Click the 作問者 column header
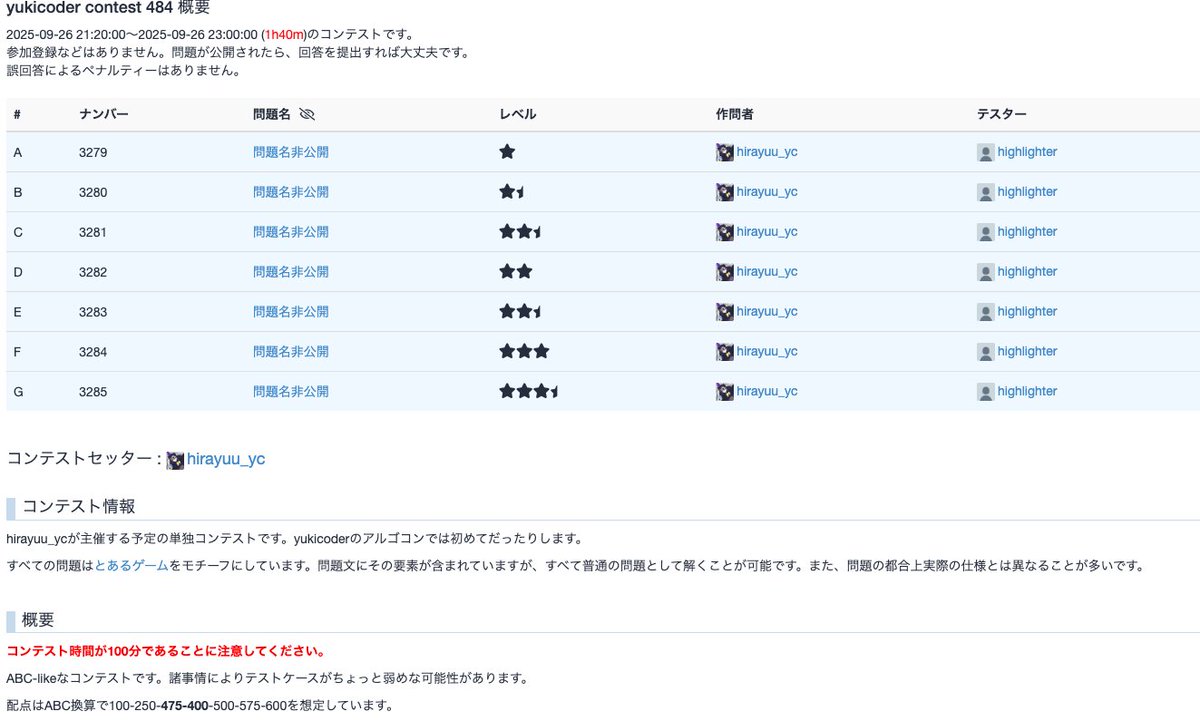The height and width of the screenshot is (721, 1200). coord(735,114)
